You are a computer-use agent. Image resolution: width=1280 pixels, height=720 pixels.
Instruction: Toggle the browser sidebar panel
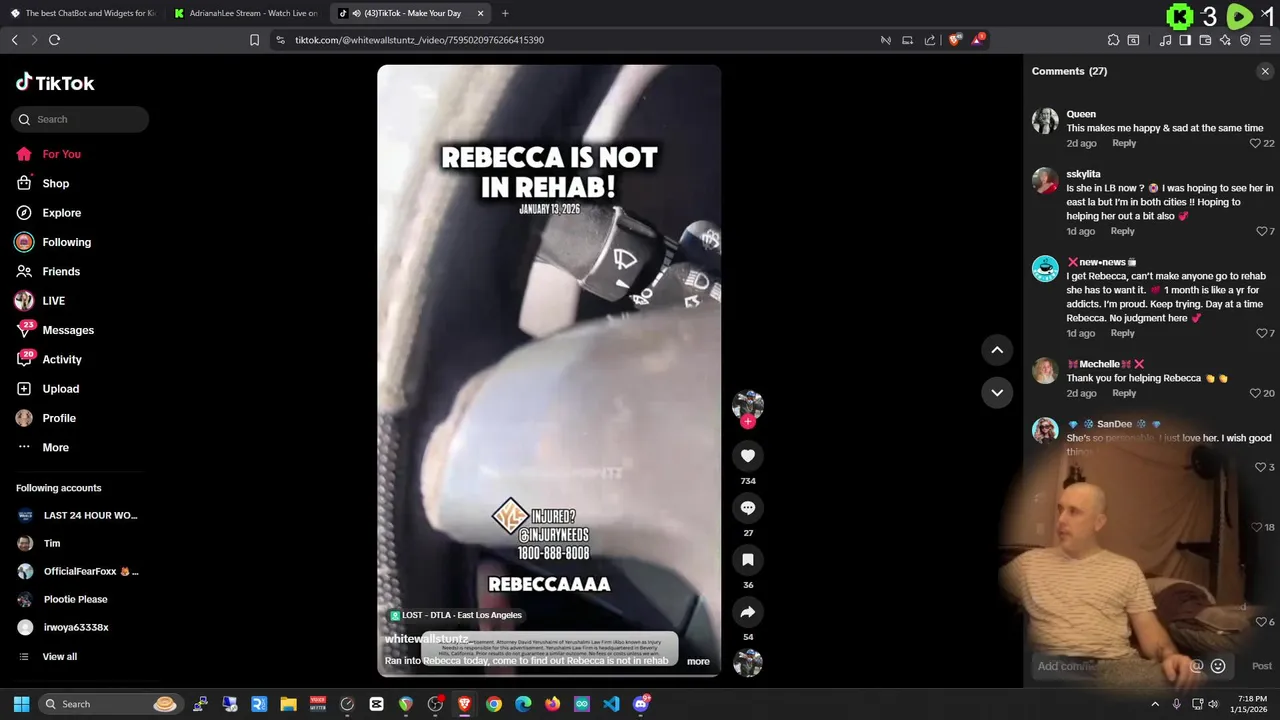coord(1185,40)
